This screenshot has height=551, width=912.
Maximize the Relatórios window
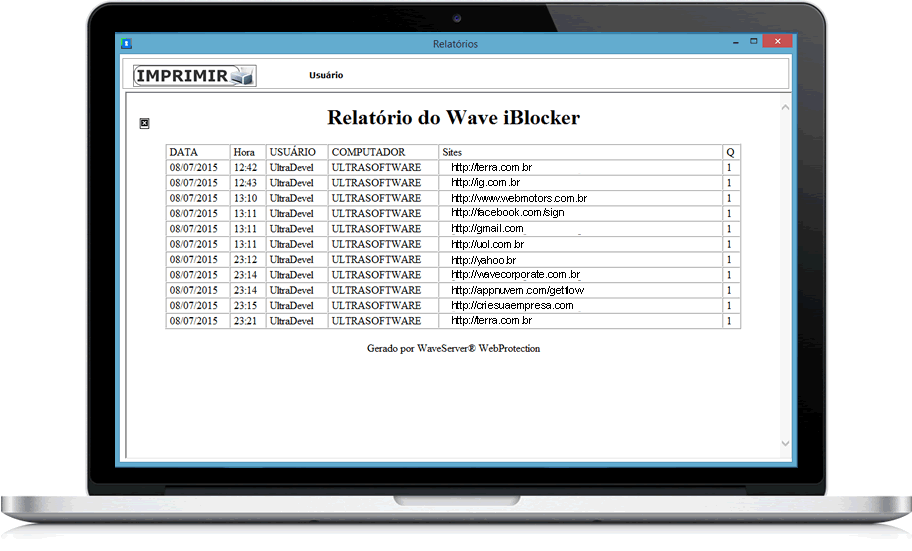[753, 42]
